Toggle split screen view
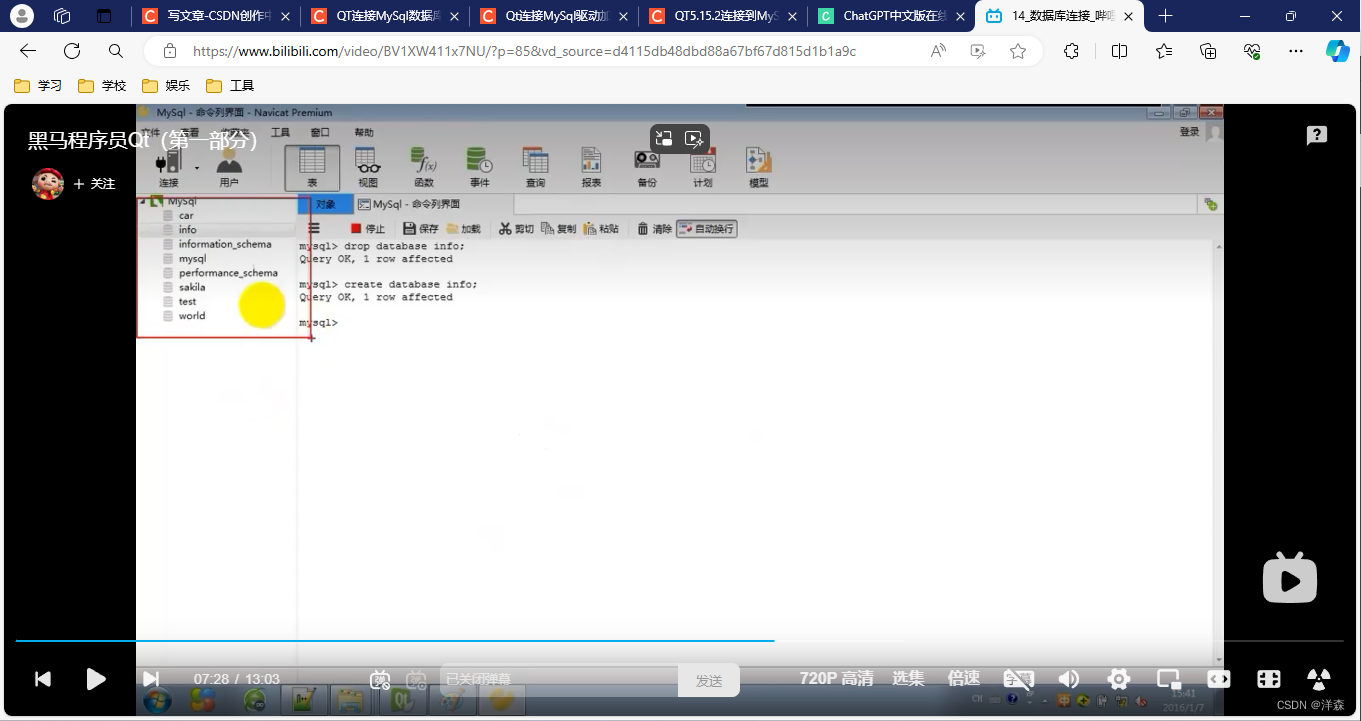 coord(1120,51)
